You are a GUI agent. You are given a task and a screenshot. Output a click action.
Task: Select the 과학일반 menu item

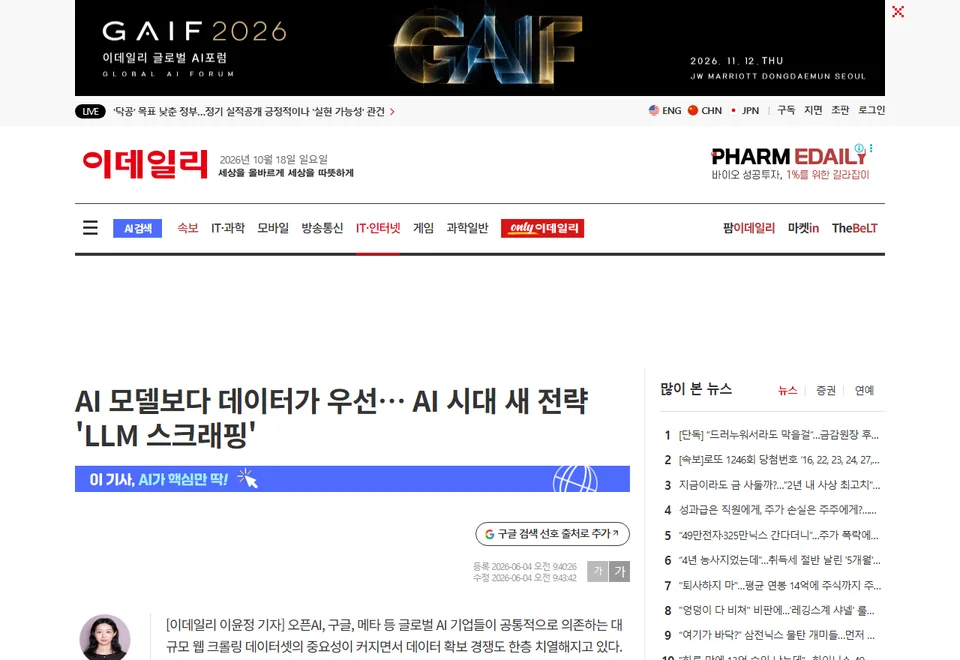point(467,228)
